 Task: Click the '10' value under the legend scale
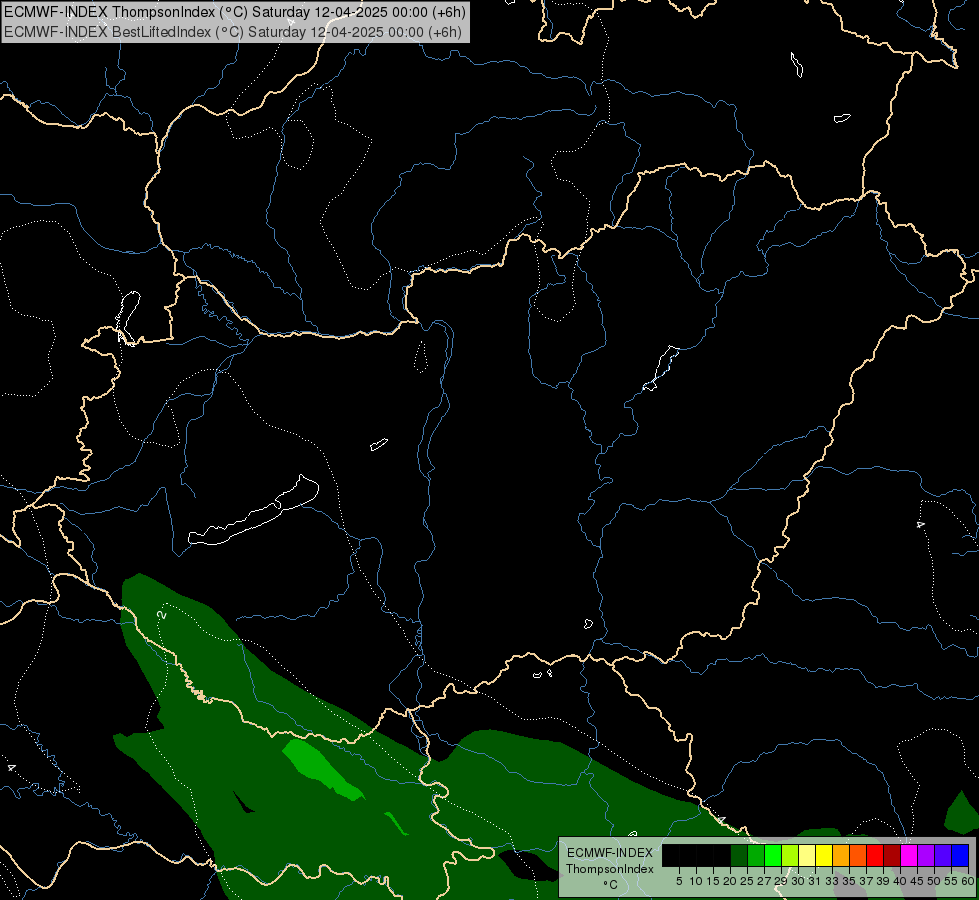[x=696, y=881]
